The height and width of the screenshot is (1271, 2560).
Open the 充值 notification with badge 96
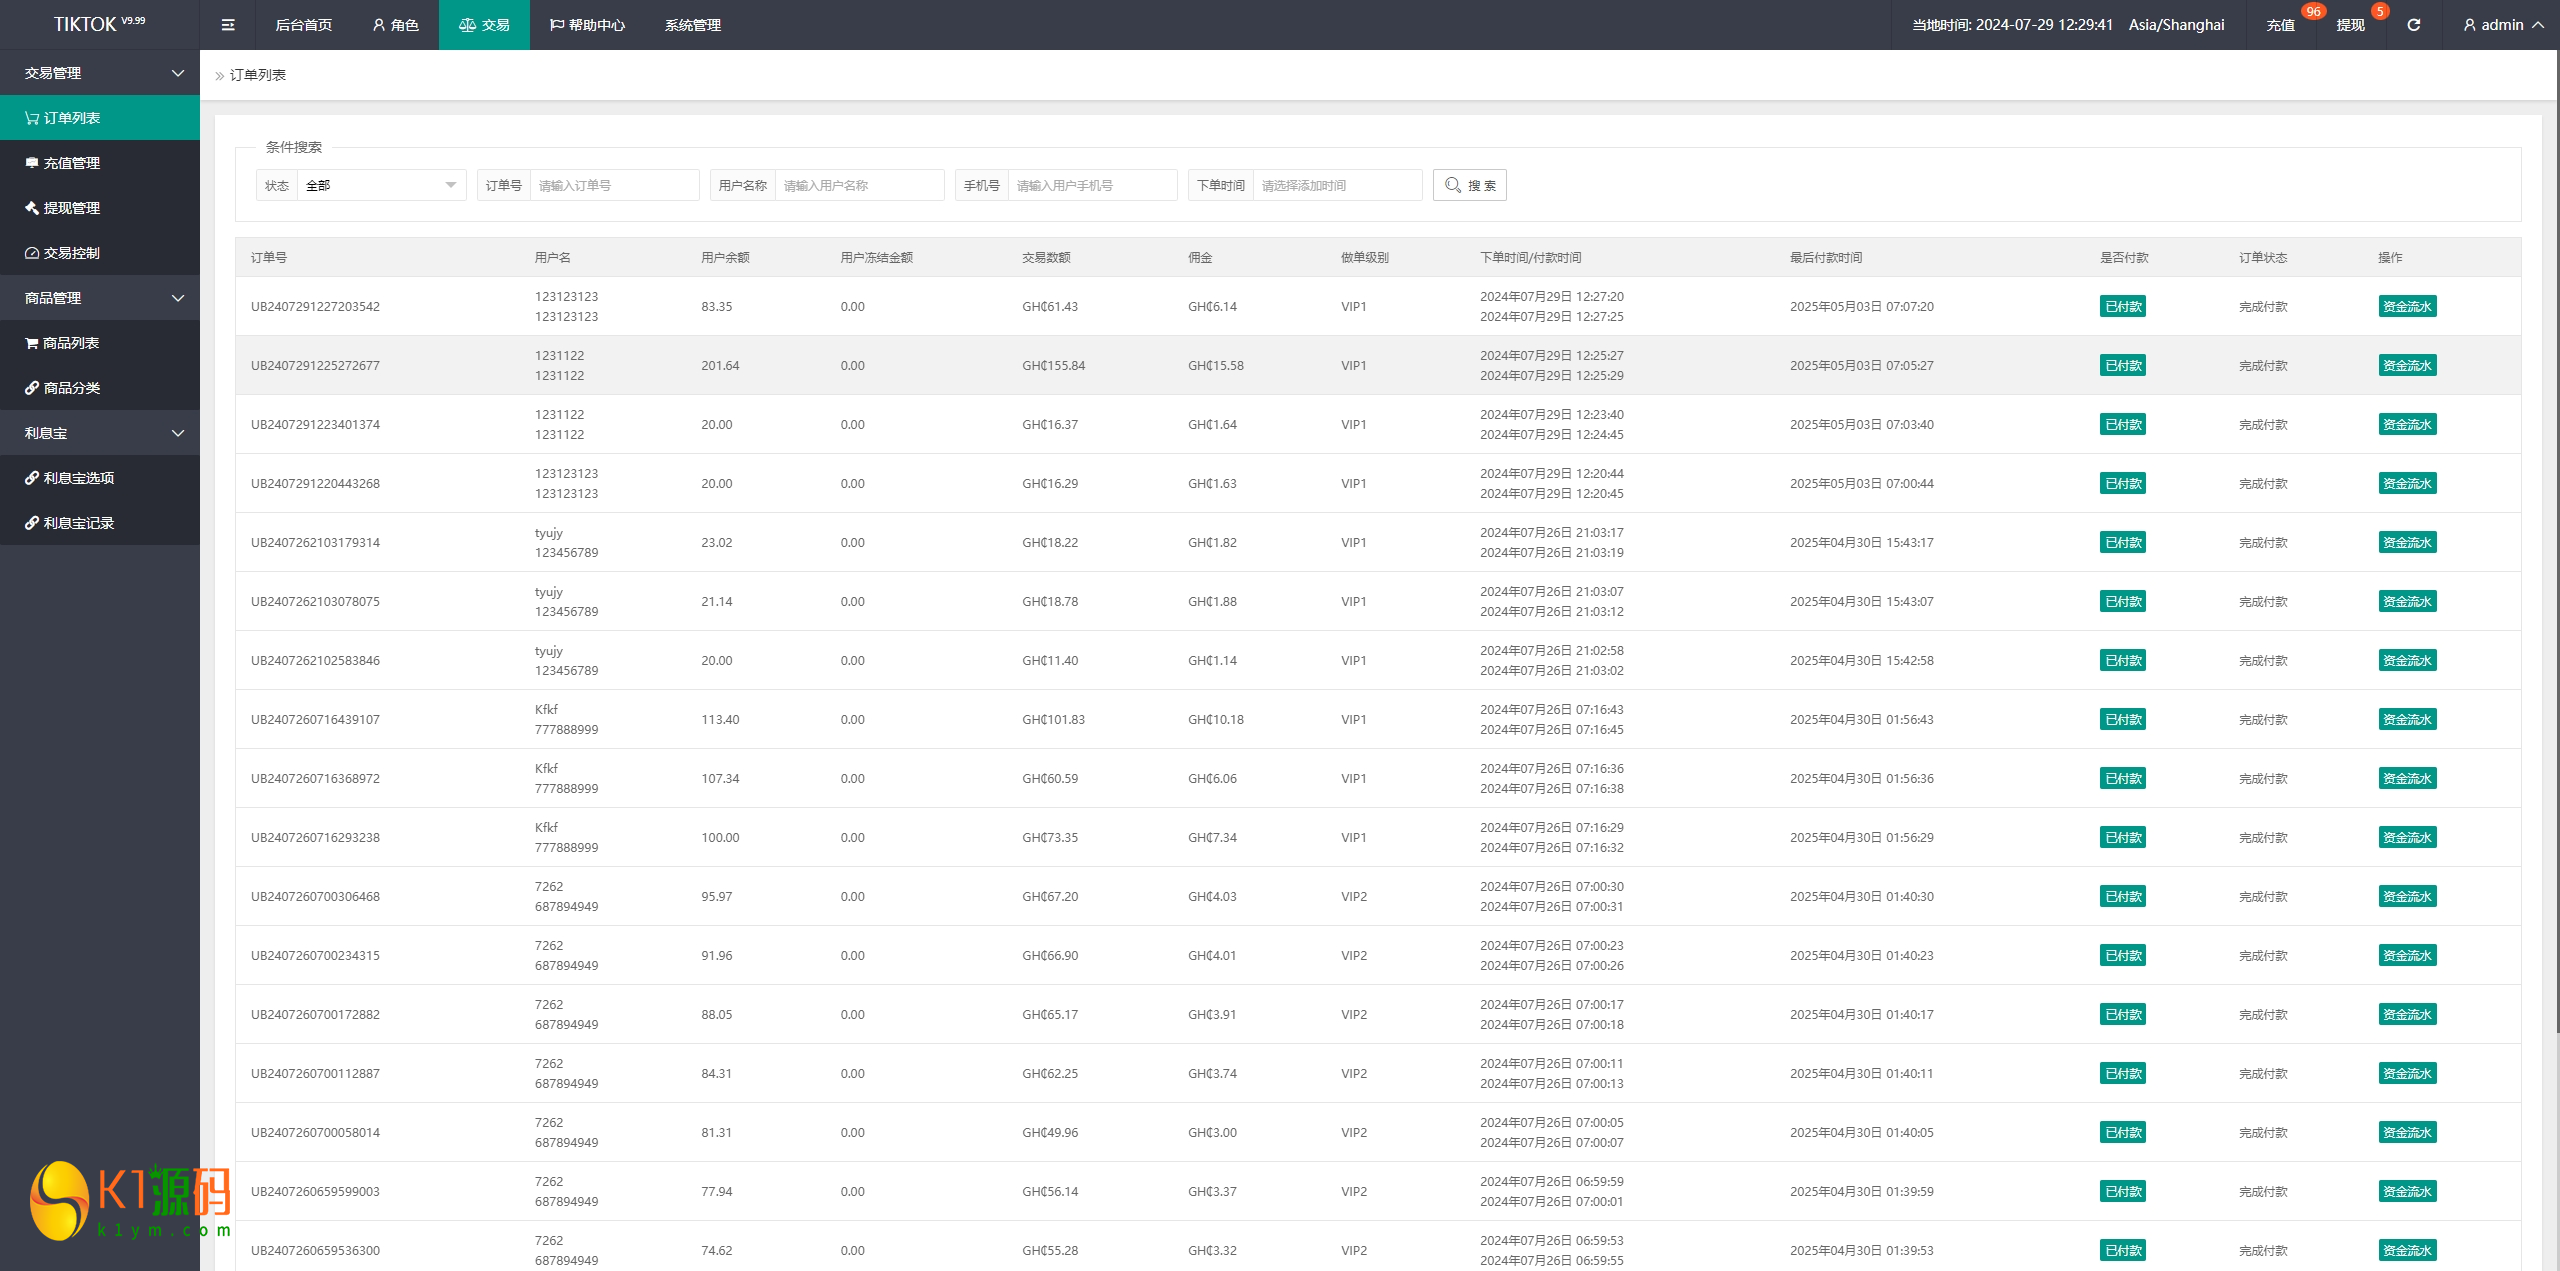2281,25
